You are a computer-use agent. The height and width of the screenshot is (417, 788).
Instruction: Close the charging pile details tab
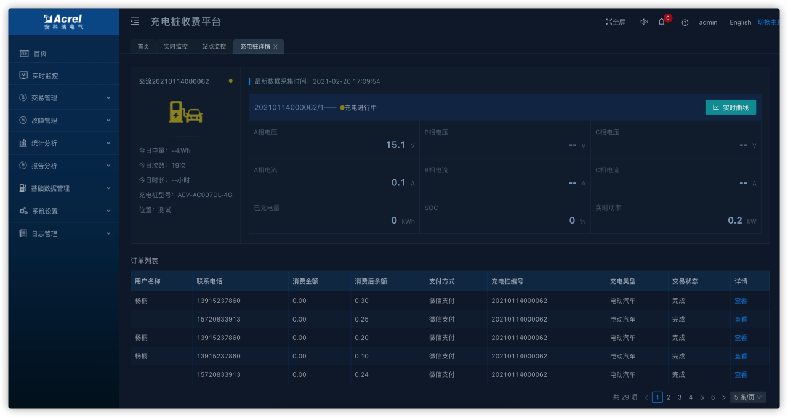(276, 46)
